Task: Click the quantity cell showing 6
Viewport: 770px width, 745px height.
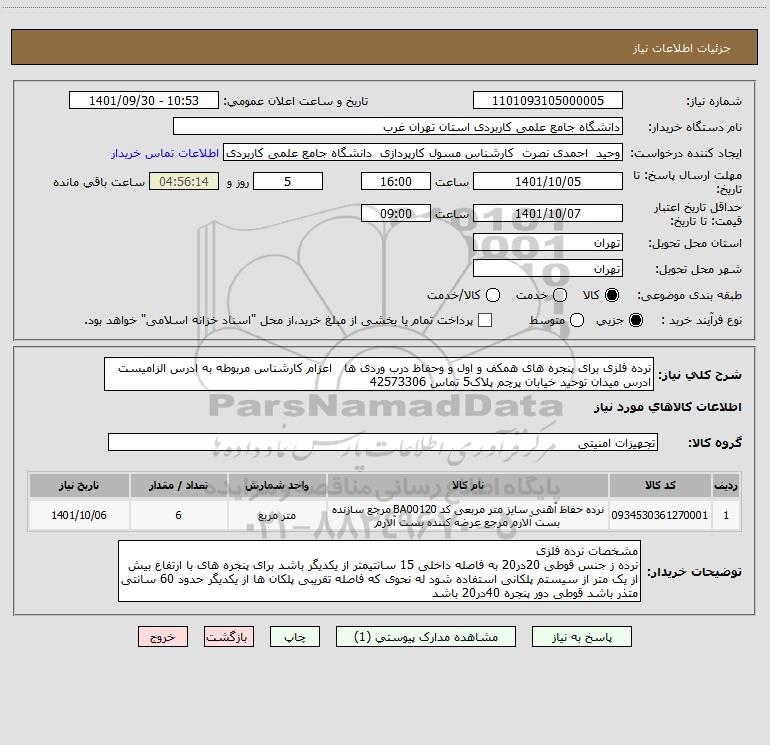Action: point(178,515)
